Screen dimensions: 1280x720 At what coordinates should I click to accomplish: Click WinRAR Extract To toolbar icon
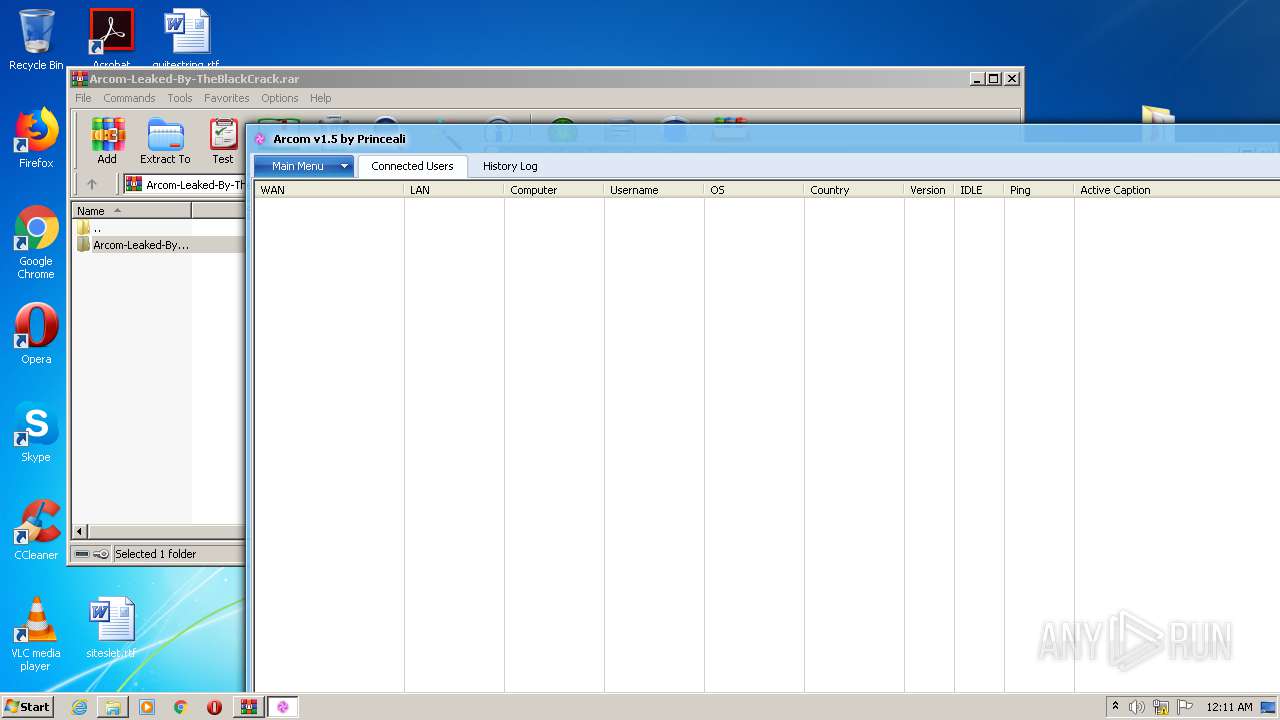[165, 141]
